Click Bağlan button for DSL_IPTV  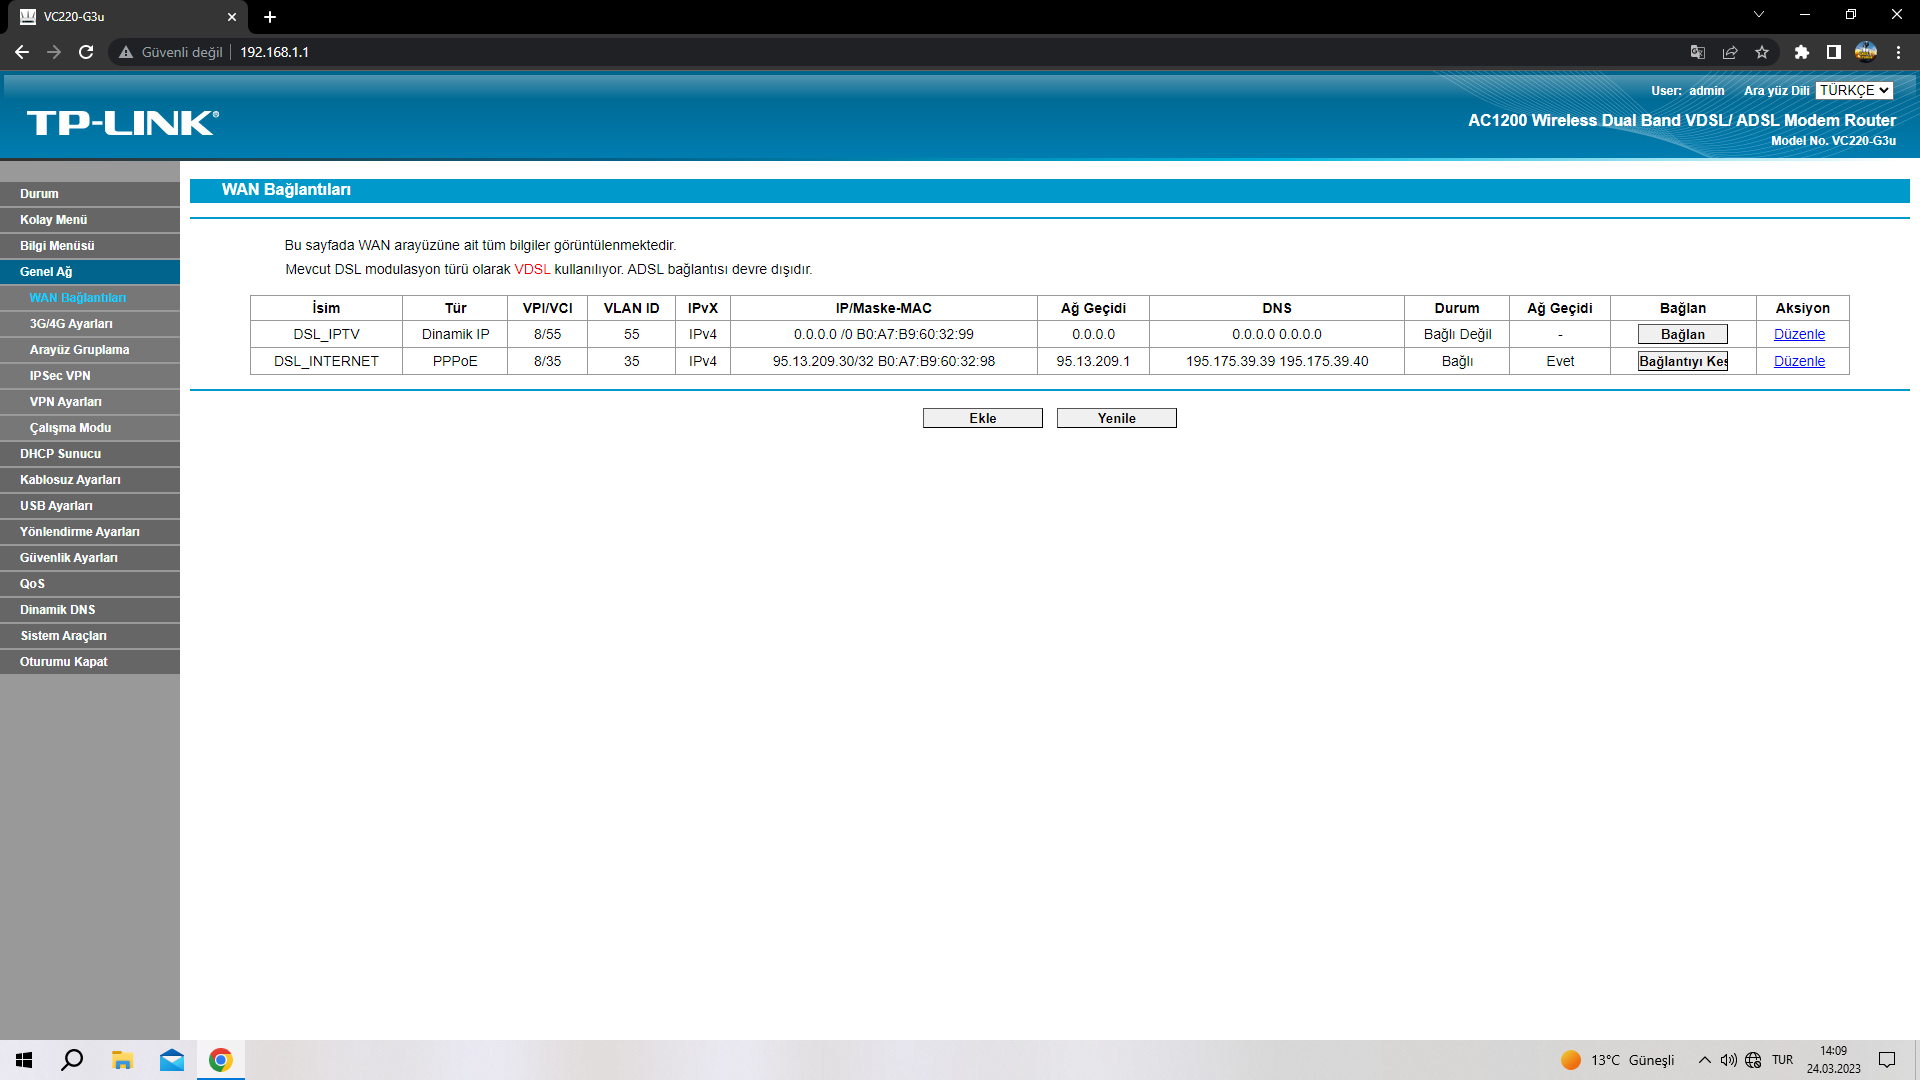tap(1682, 334)
